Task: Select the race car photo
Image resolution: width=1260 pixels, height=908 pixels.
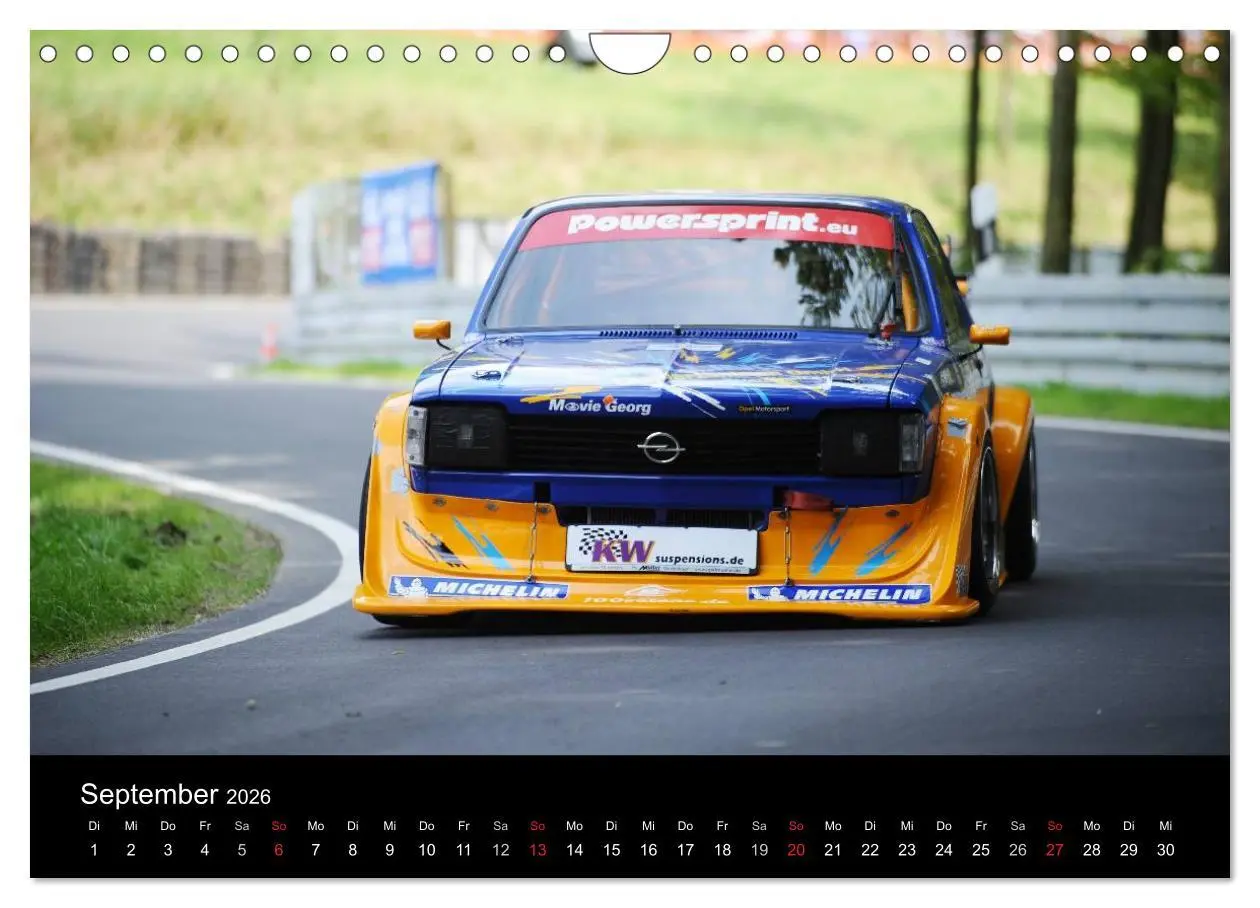Action: tap(630, 393)
